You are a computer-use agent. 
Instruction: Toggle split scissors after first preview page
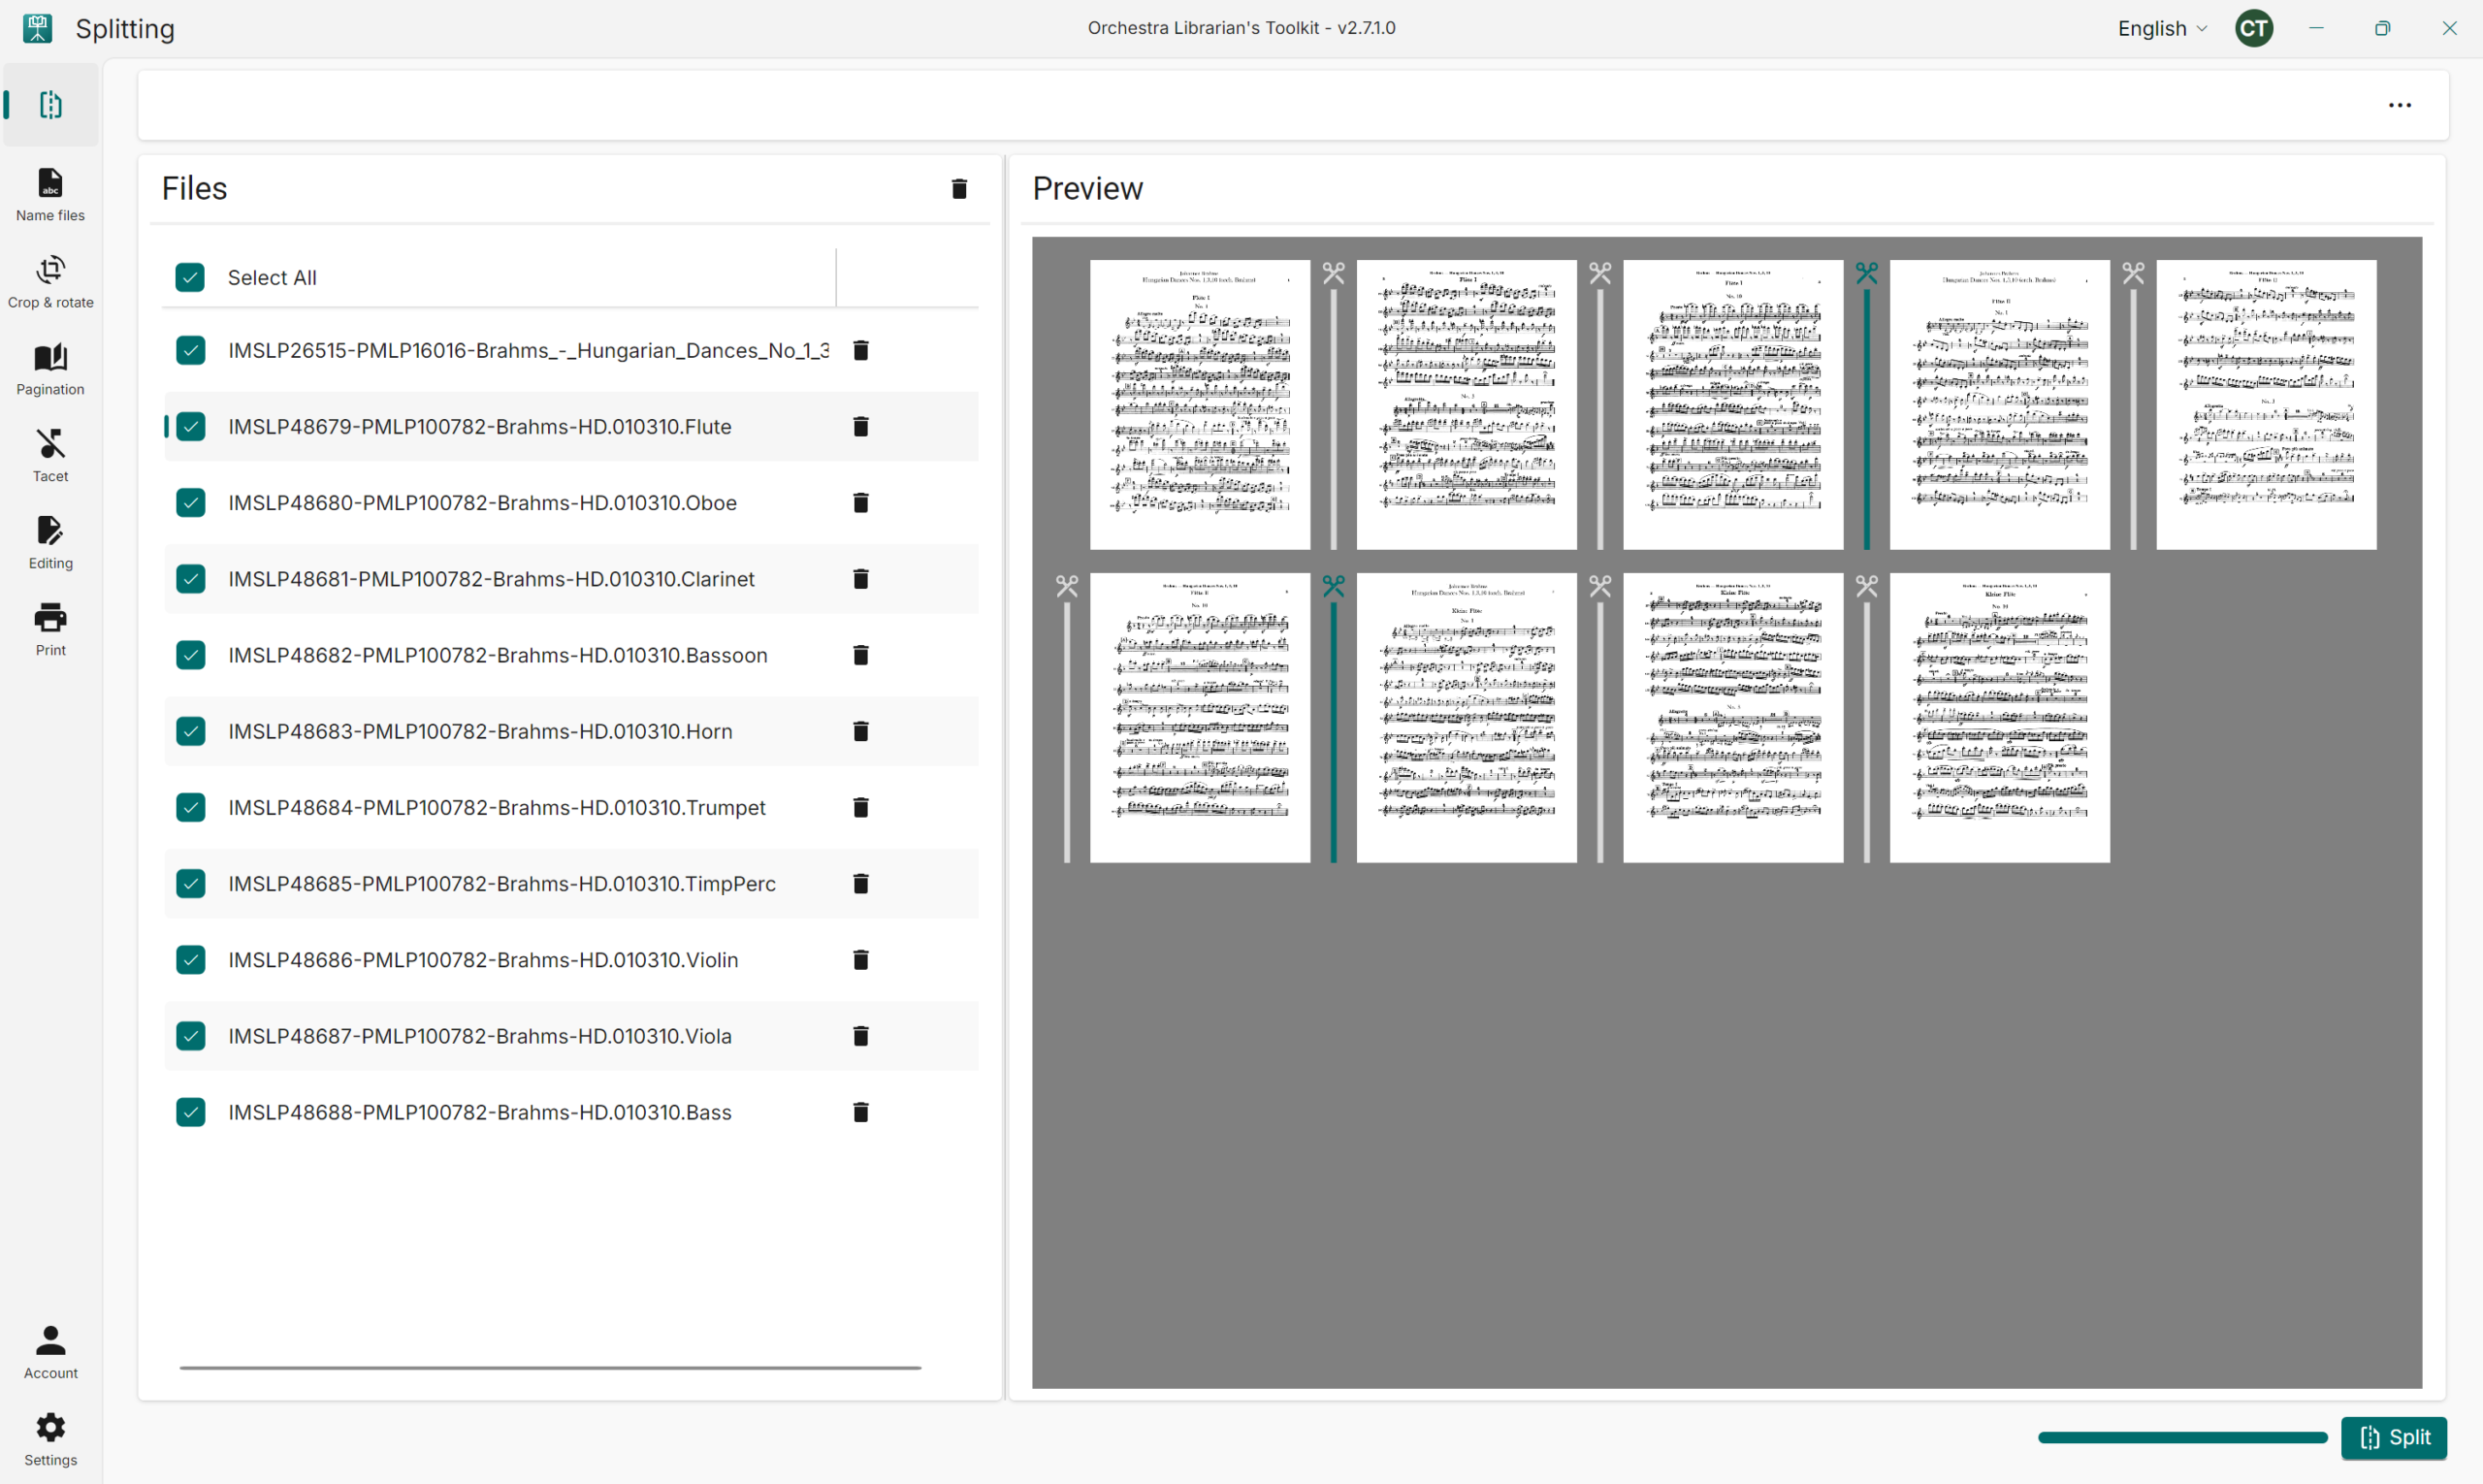pyautogui.click(x=1333, y=273)
